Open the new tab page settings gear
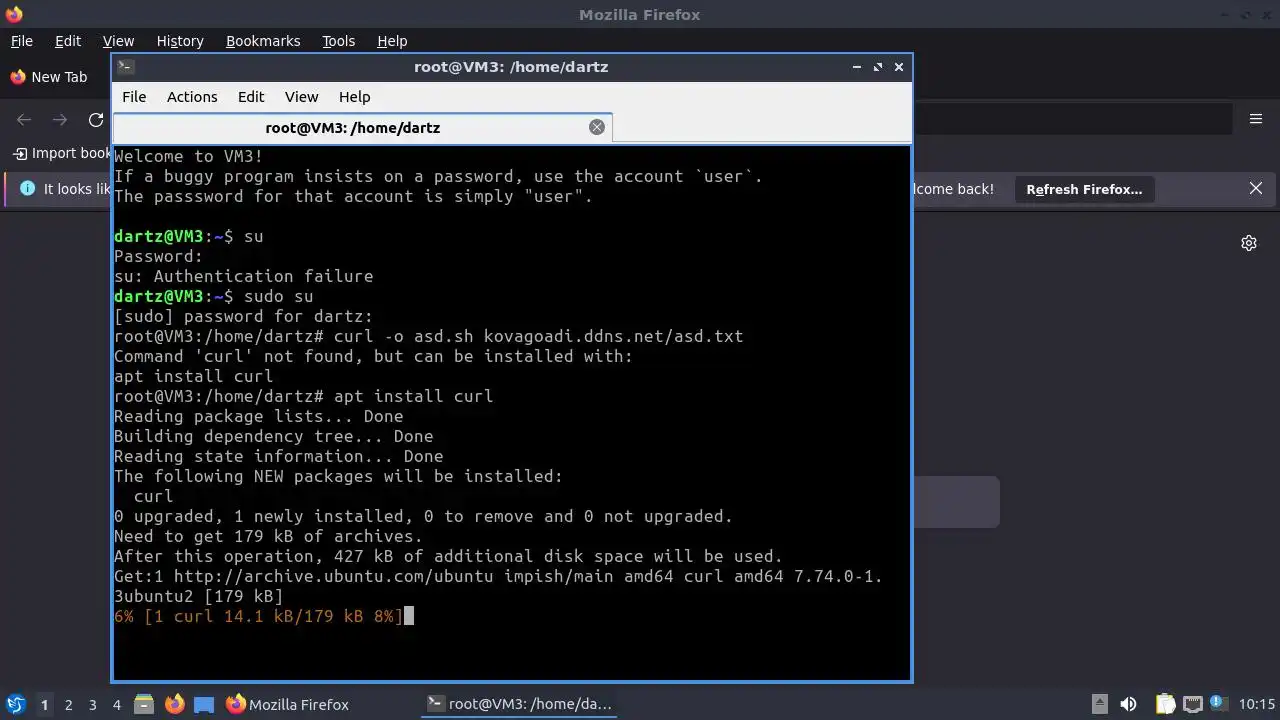Screen dimensions: 1280x720 (1249, 243)
